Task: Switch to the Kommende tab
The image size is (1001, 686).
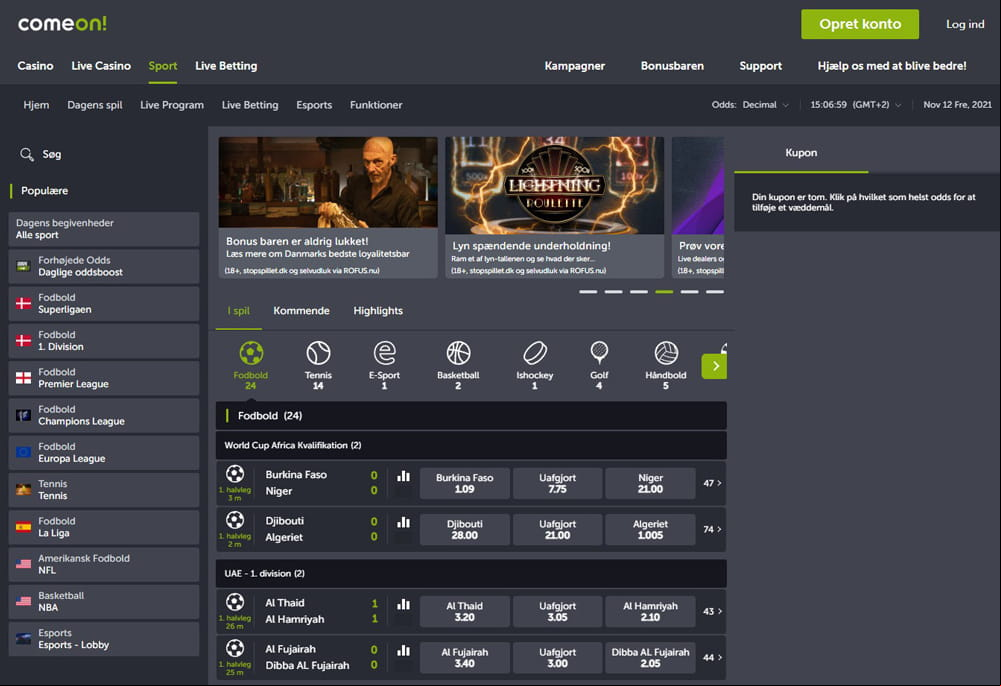Action: click(x=301, y=311)
